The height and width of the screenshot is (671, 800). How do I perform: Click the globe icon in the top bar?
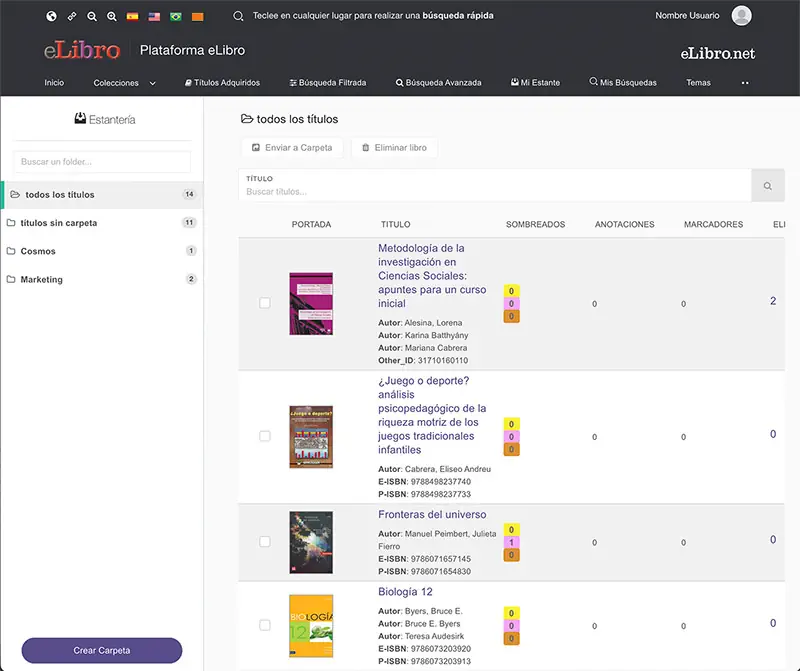(x=51, y=16)
